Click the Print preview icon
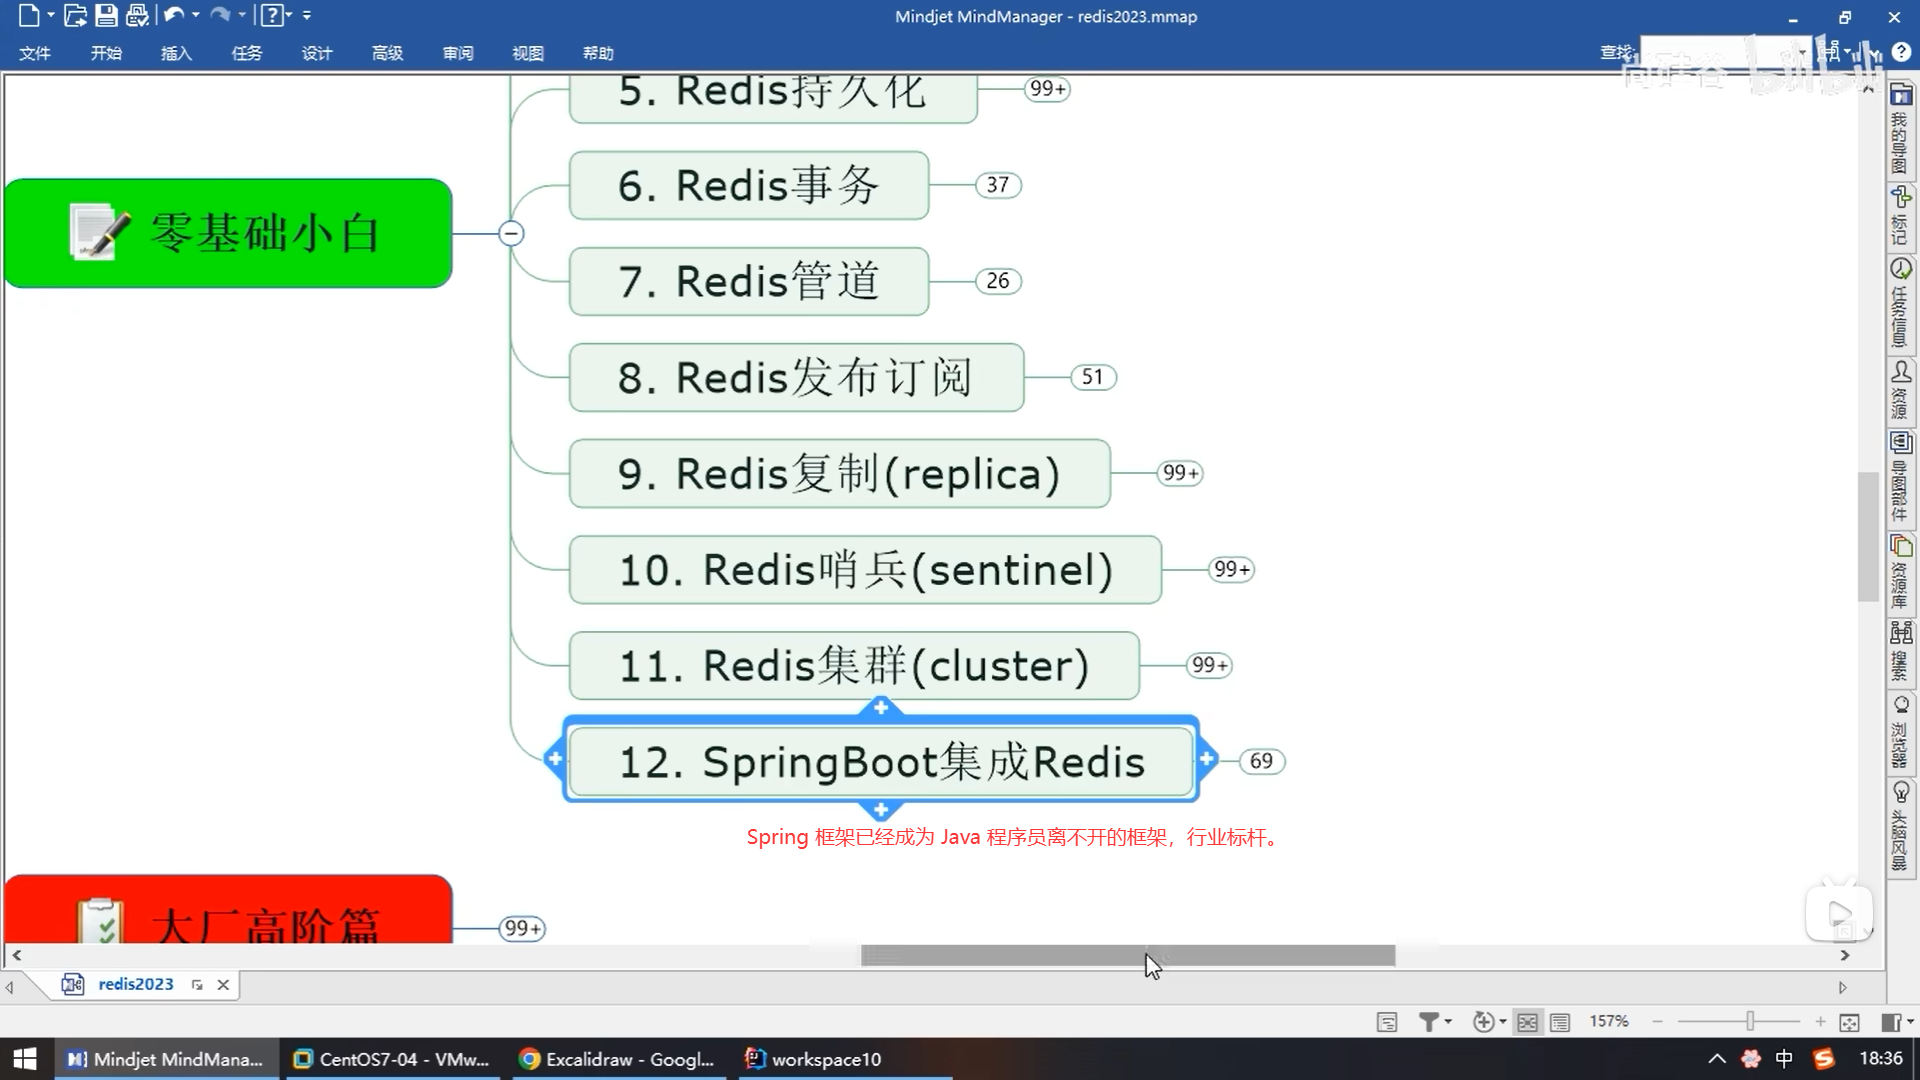Viewport: 1920px width, 1080px height. pos(137,15)
